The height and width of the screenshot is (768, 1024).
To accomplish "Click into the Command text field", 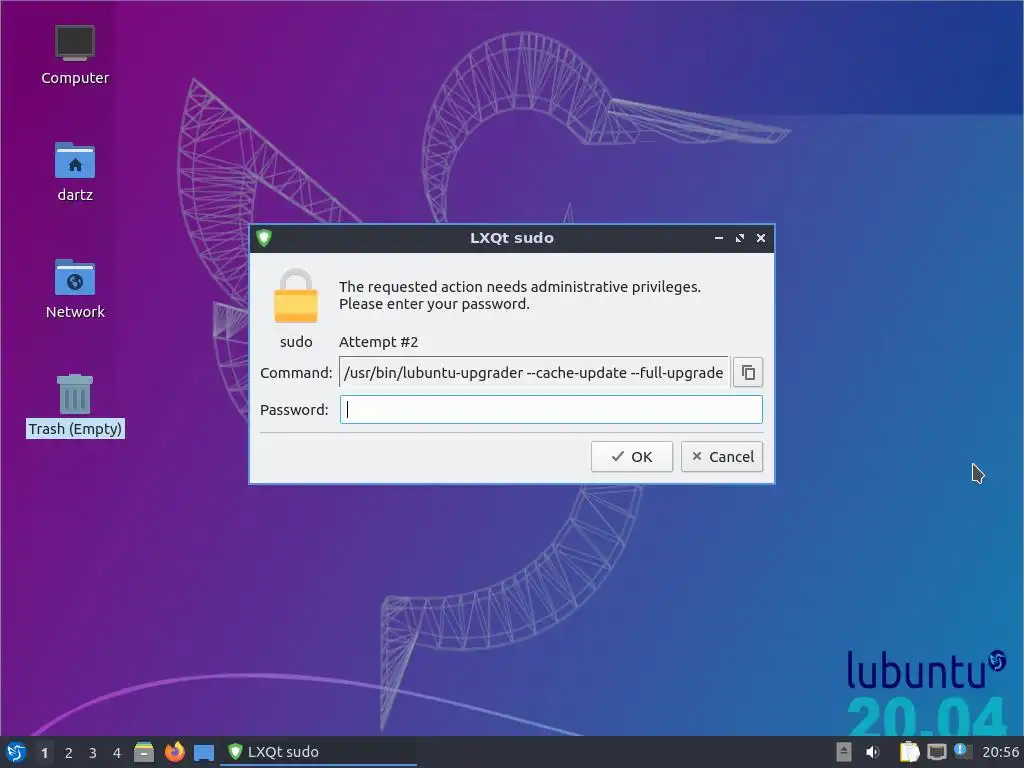I will click(534, 372).
